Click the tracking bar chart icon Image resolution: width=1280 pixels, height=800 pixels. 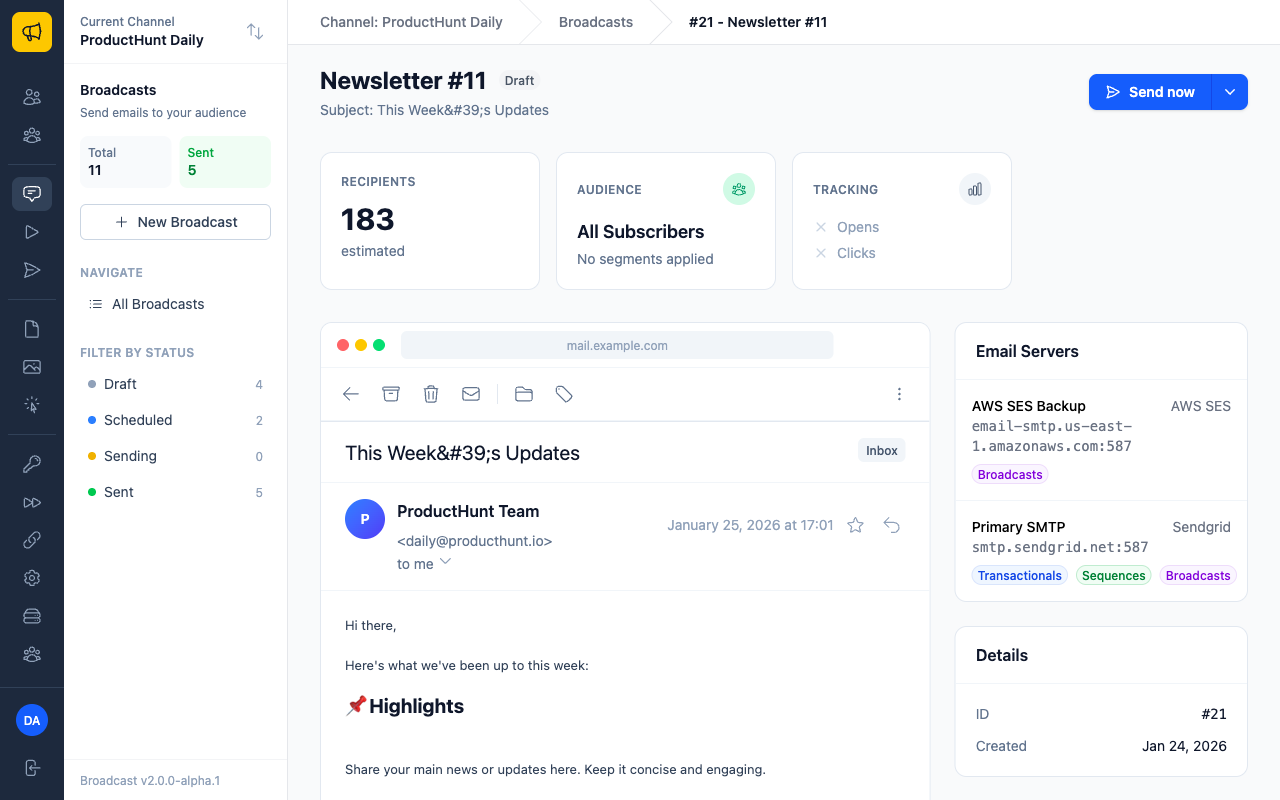click(975, 189)
